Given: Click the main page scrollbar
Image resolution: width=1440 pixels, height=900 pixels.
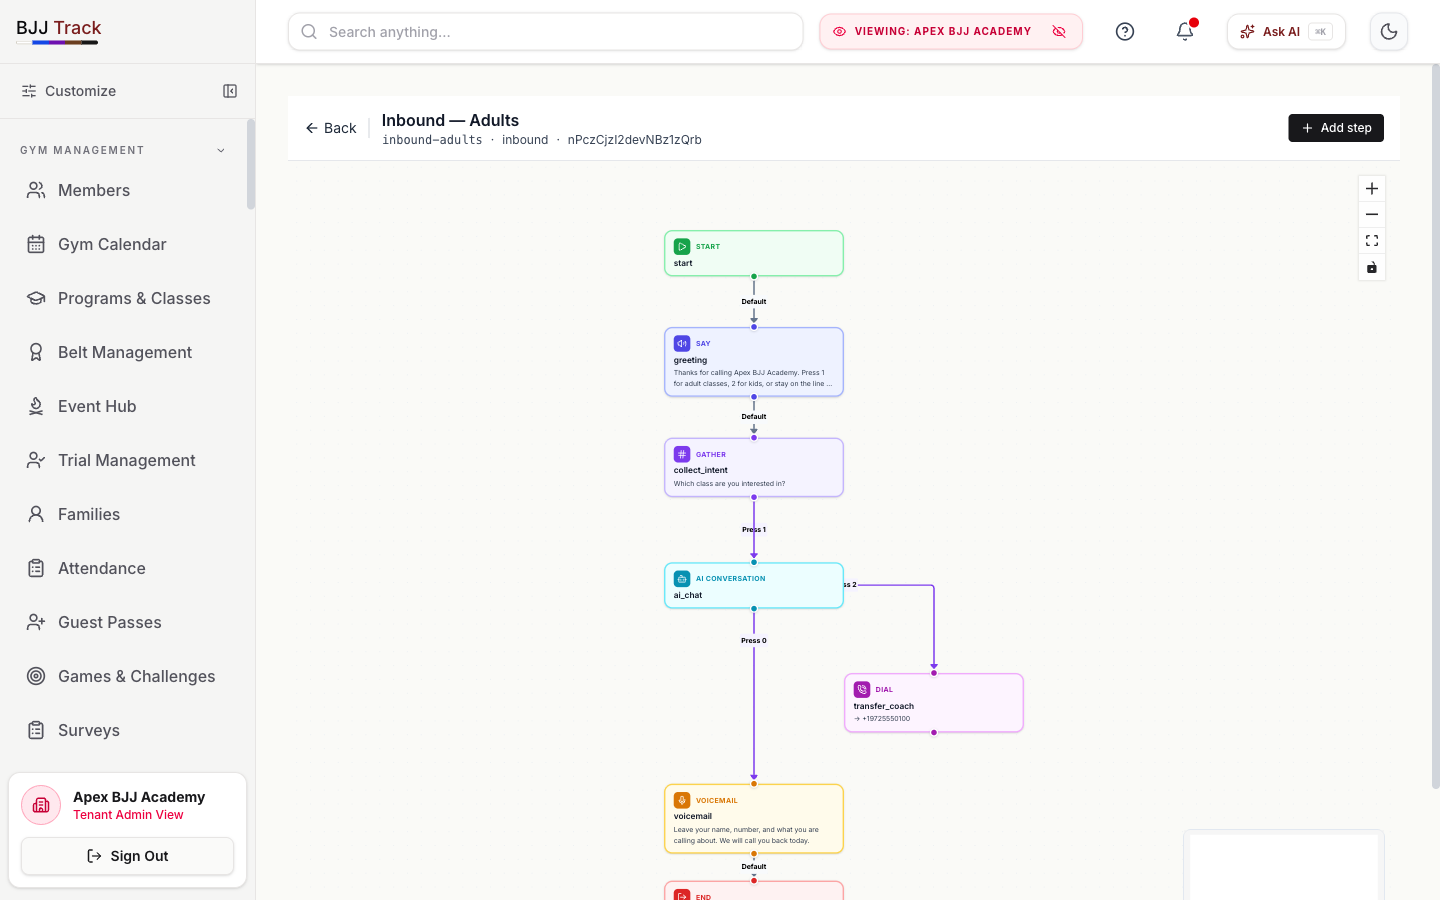Looking at the screenshot, I should pyautogui.click(x=1436, y=427).
